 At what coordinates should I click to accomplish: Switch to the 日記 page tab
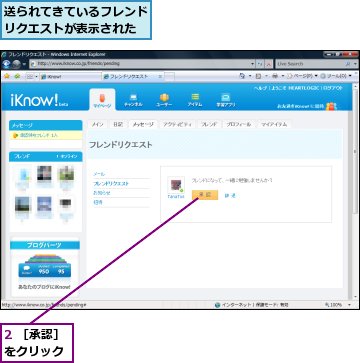[x=118, y=124]
